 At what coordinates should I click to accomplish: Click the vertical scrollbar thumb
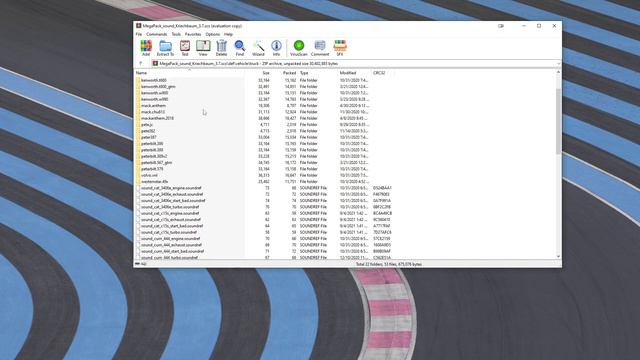(558, 122)
